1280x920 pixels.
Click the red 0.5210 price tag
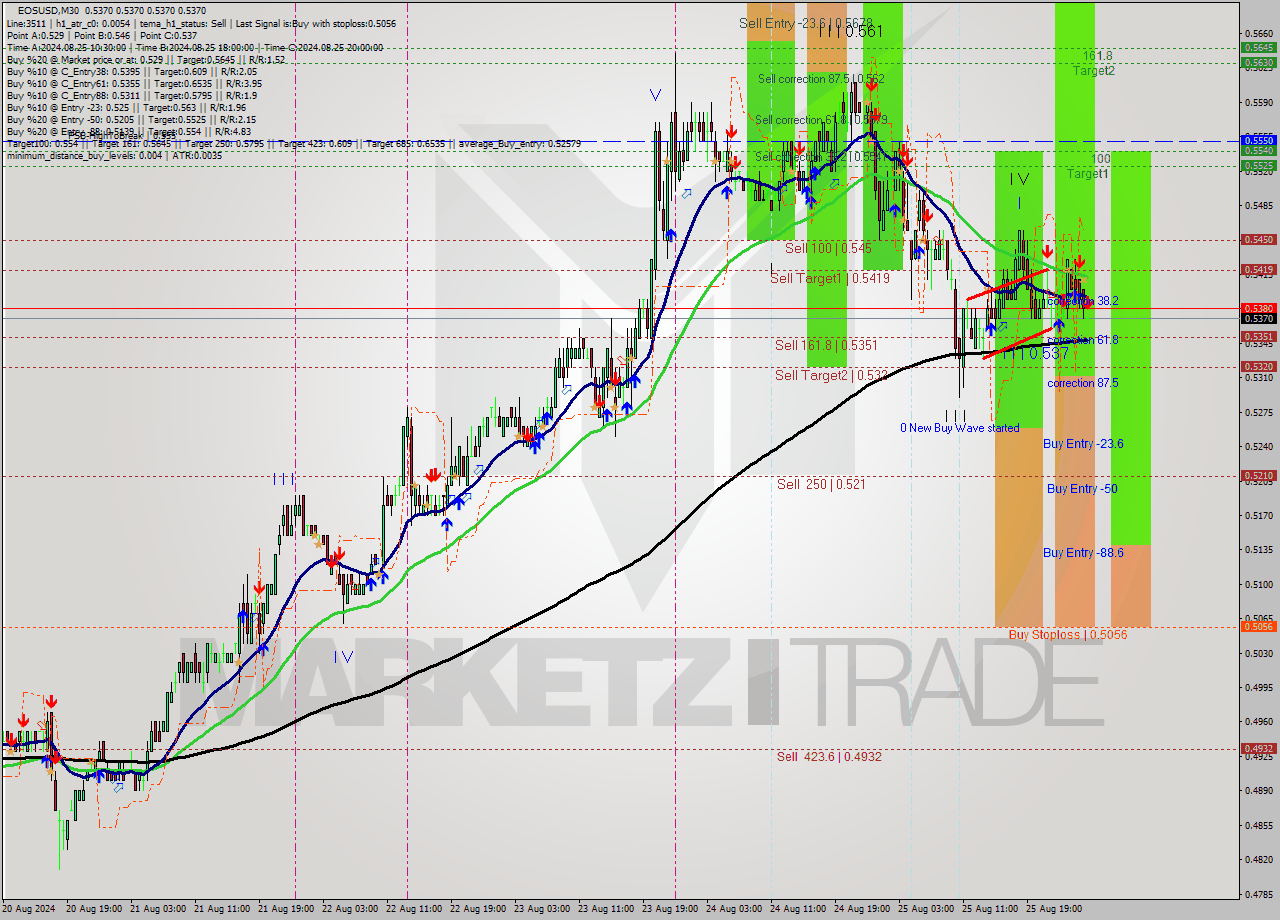[x=1257, y=476]
